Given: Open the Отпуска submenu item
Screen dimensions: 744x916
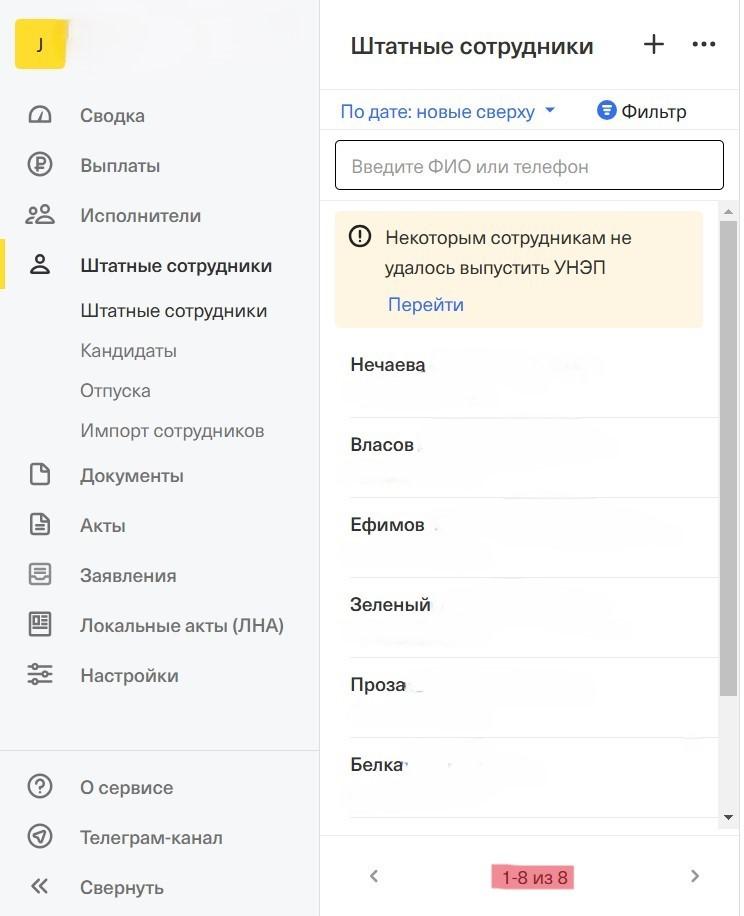Looking at the screenshot, I should pyautogui.click(x=115, y=391).
